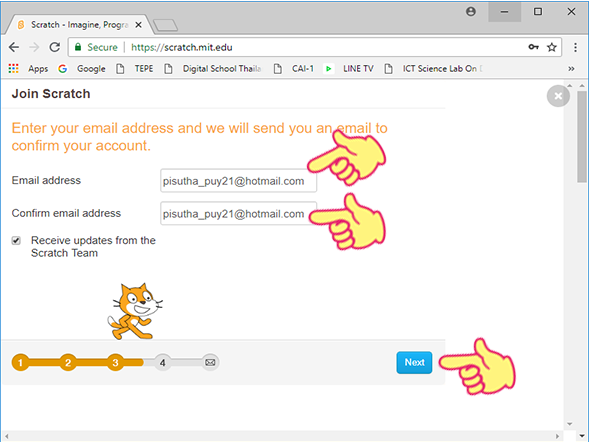Viewport: 589px width, 442px height.
Task: Click the horizontal scroll right arrow
Action: coord(557,436)
